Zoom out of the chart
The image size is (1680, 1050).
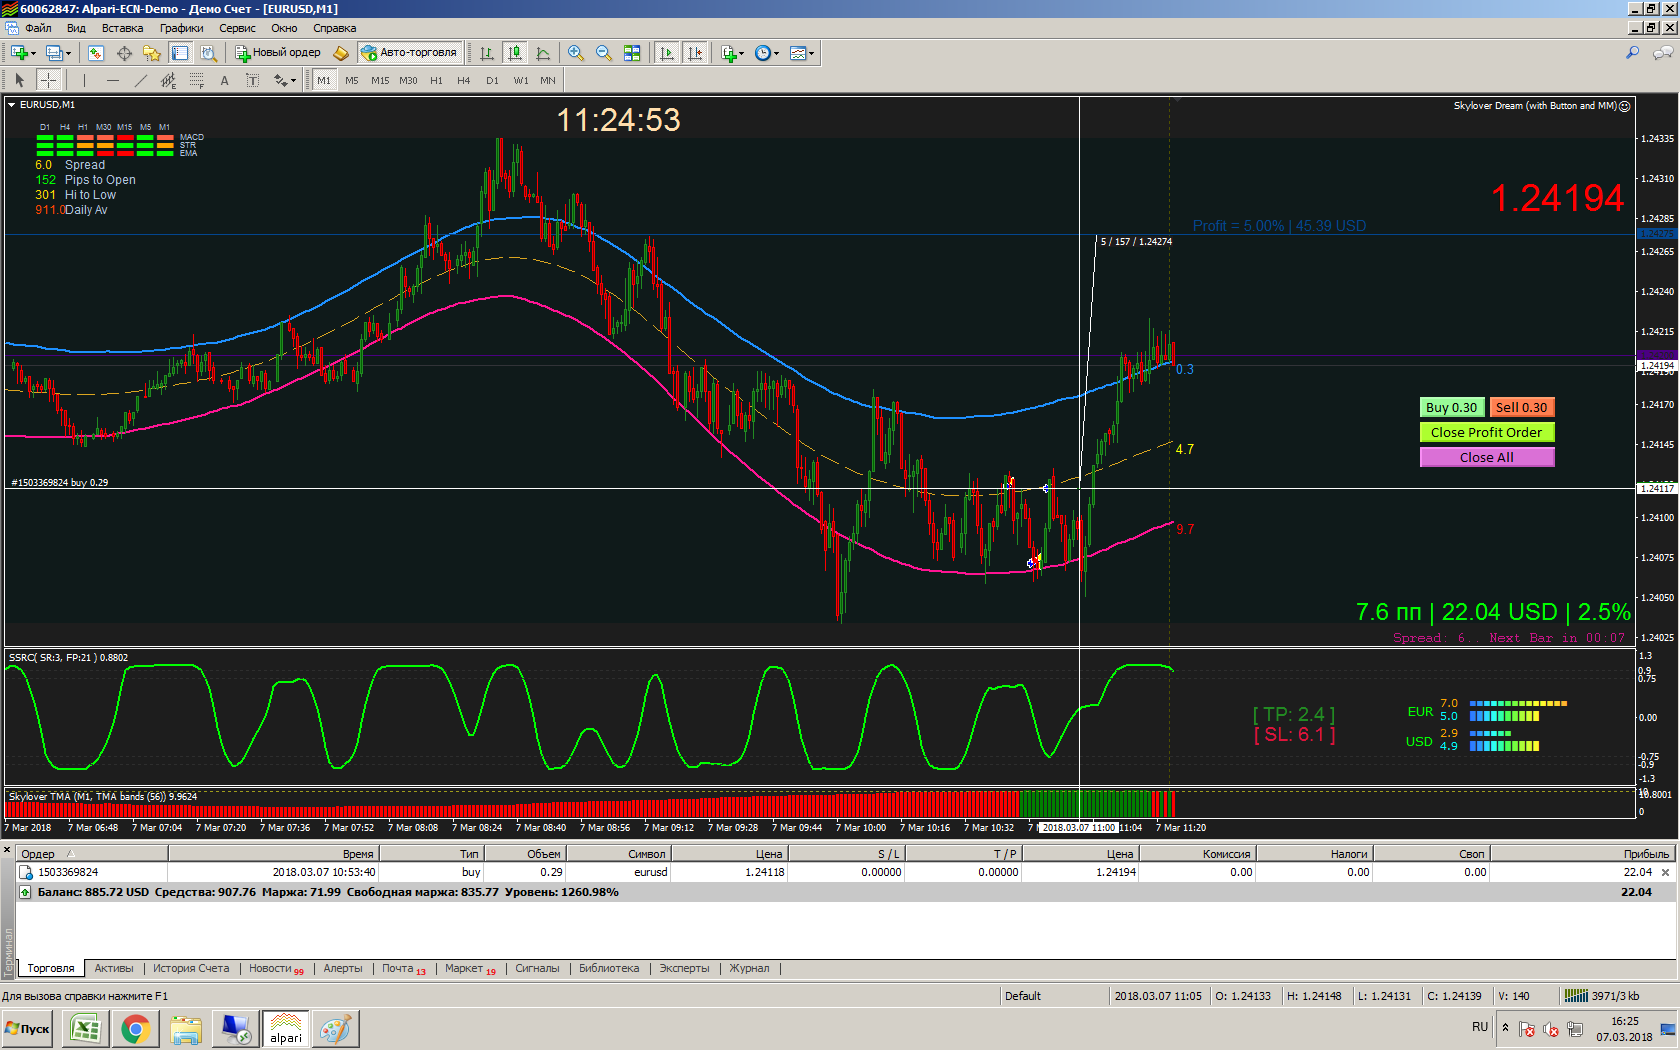[x=604, y=53]
